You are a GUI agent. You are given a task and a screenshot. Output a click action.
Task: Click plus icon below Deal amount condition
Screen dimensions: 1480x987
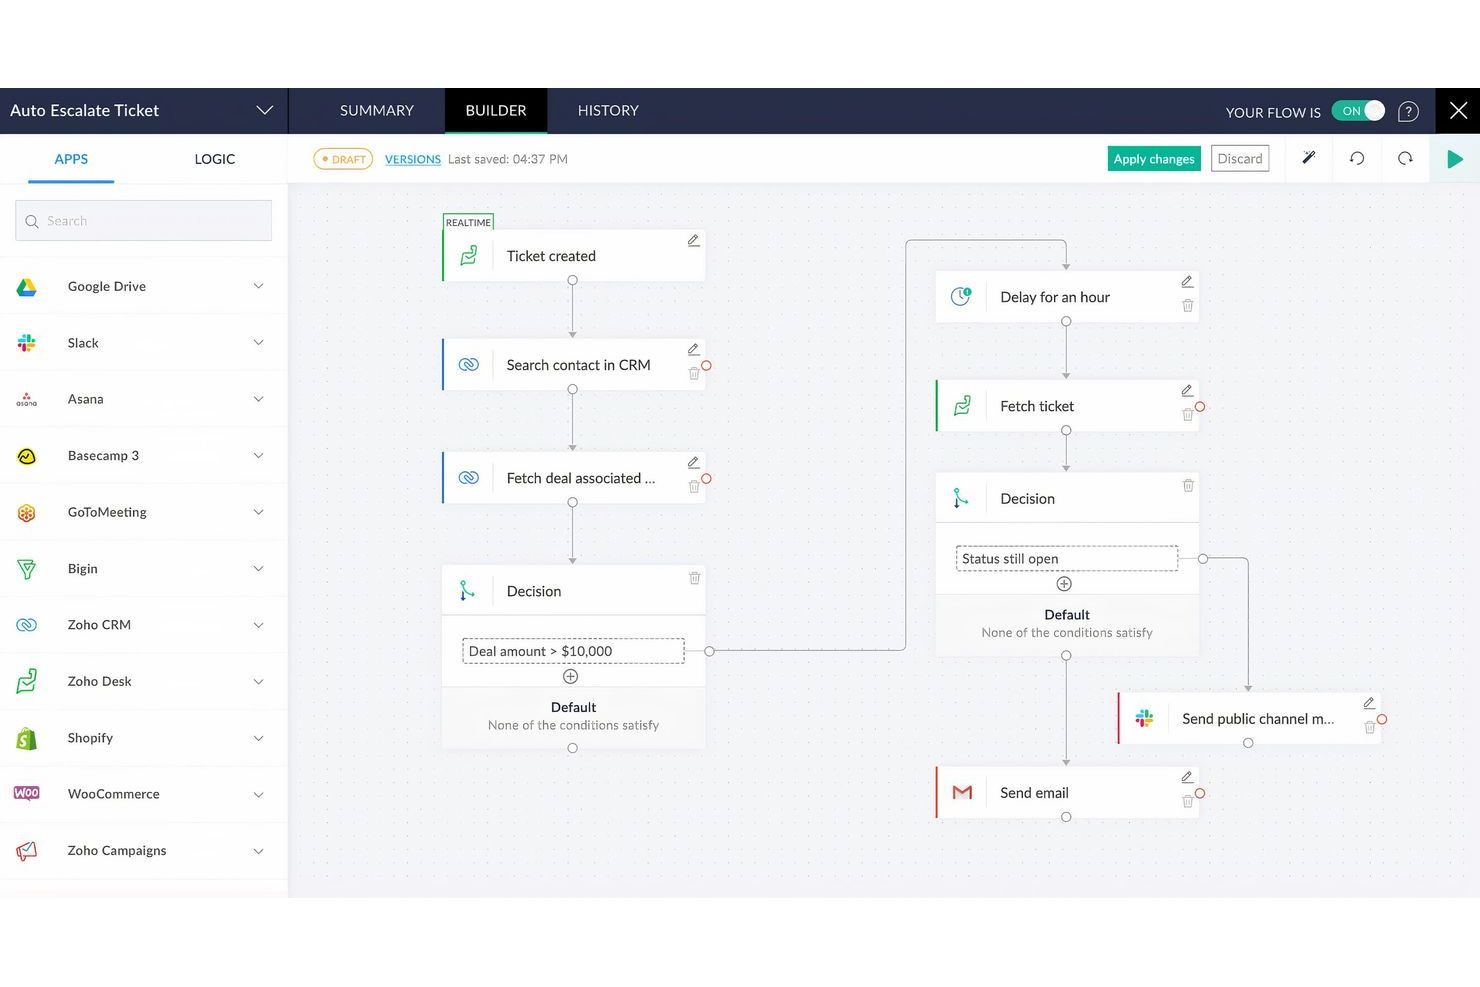[x=570, y=676]
